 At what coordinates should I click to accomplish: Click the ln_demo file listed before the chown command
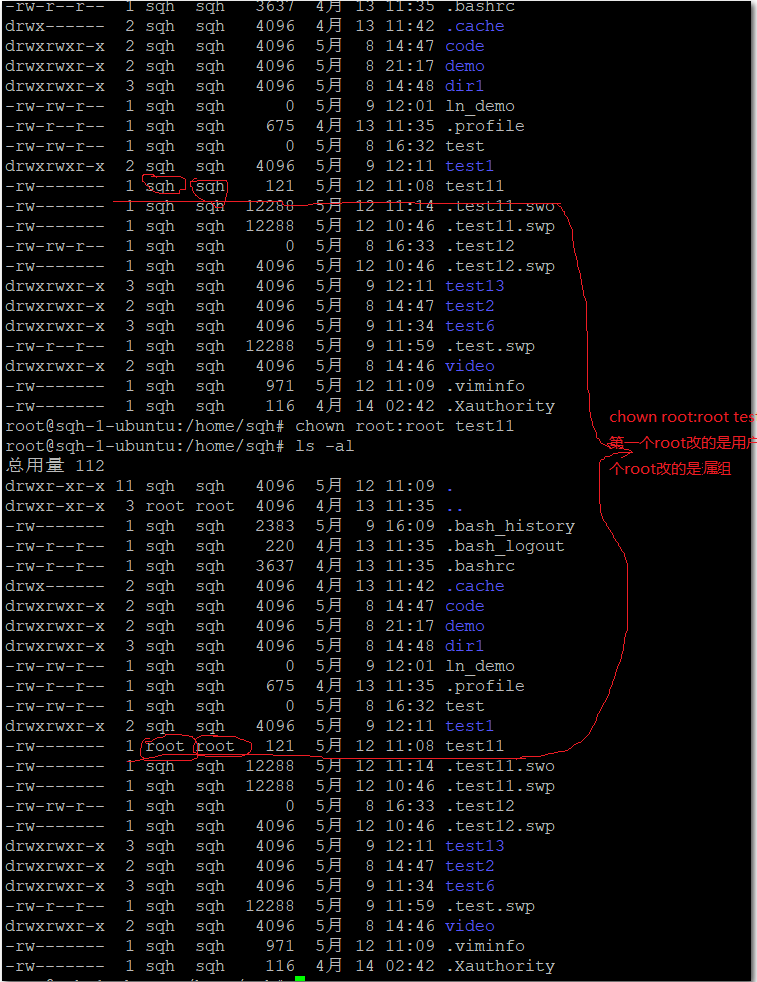[x=480, y=106]
